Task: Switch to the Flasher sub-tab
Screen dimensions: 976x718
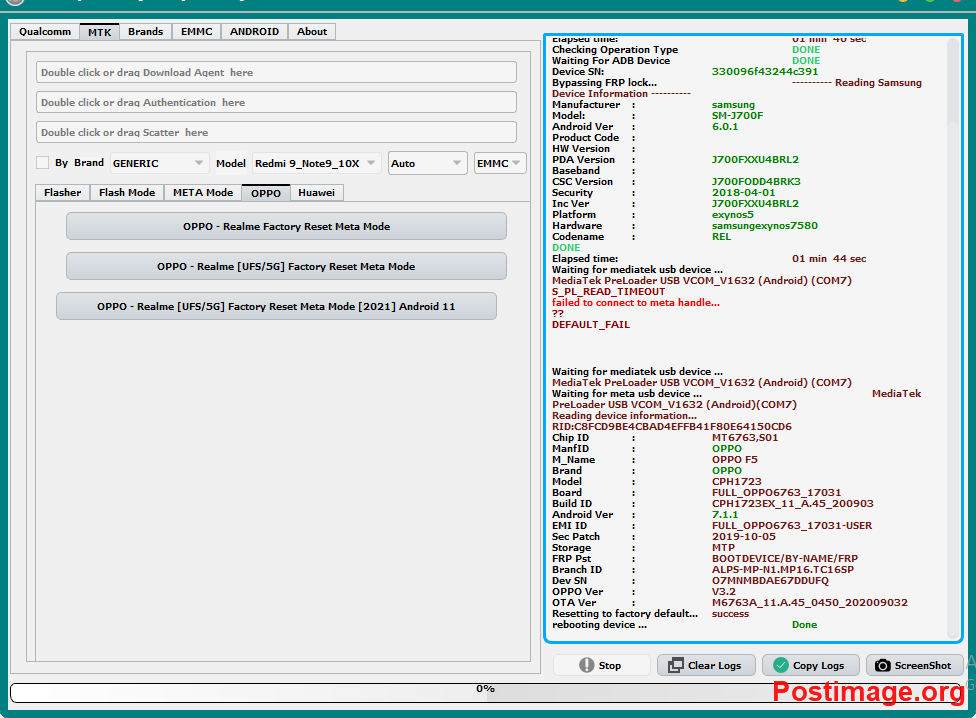Action: point(62,193)
